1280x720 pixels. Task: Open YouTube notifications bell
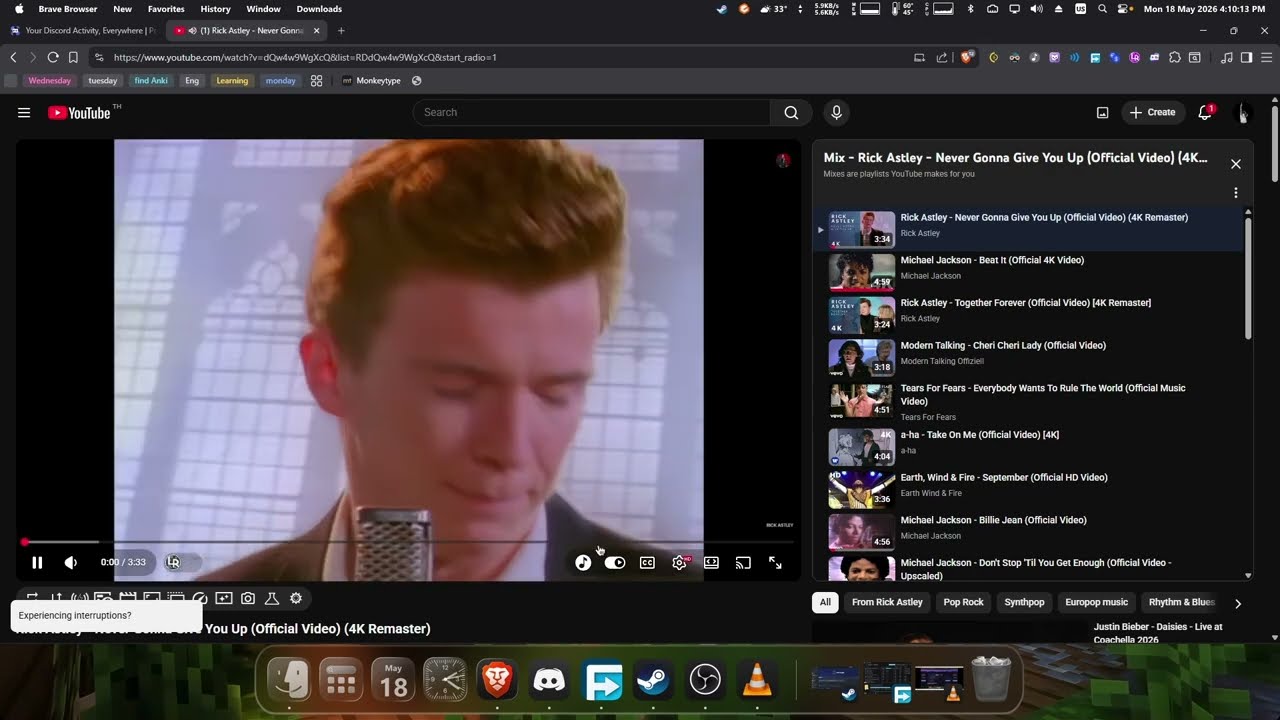point(1205,112)
